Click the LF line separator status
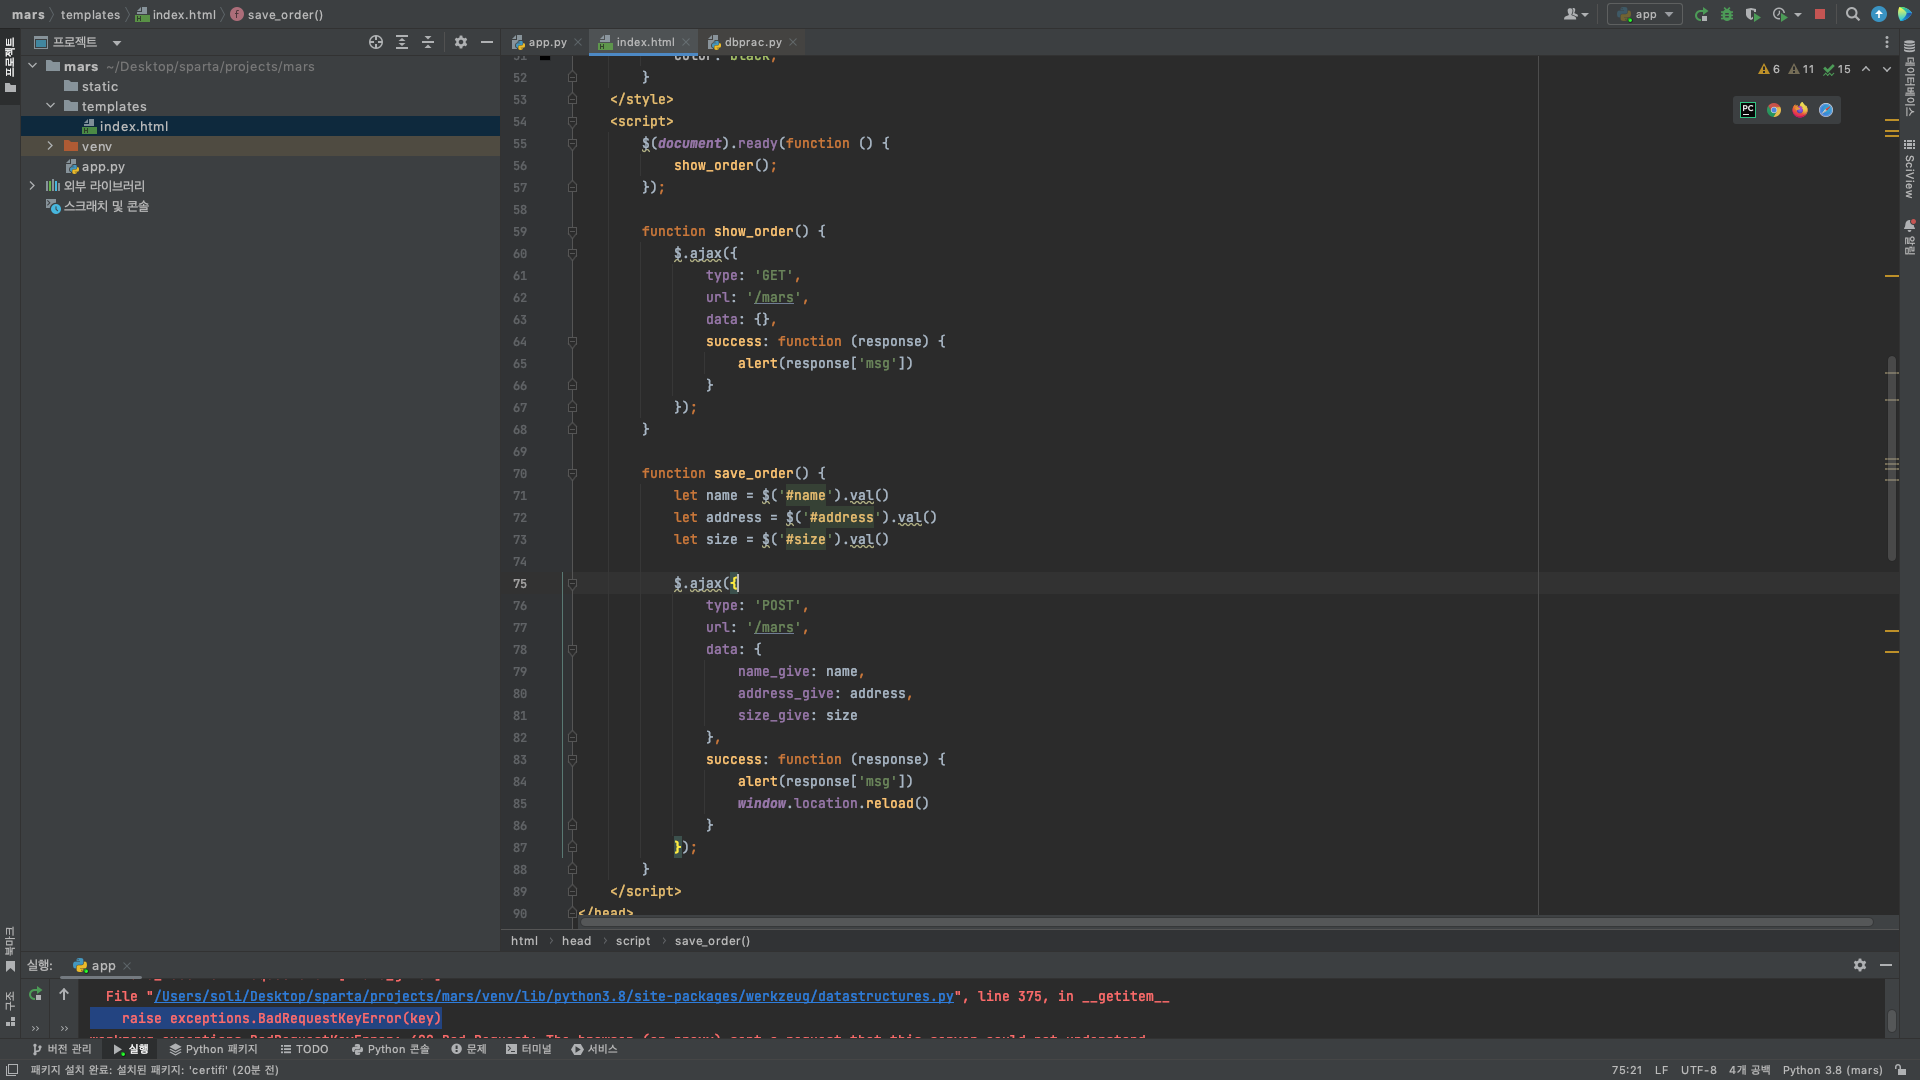This screenshot has width=1920, height=1080. [1661, 1070]
